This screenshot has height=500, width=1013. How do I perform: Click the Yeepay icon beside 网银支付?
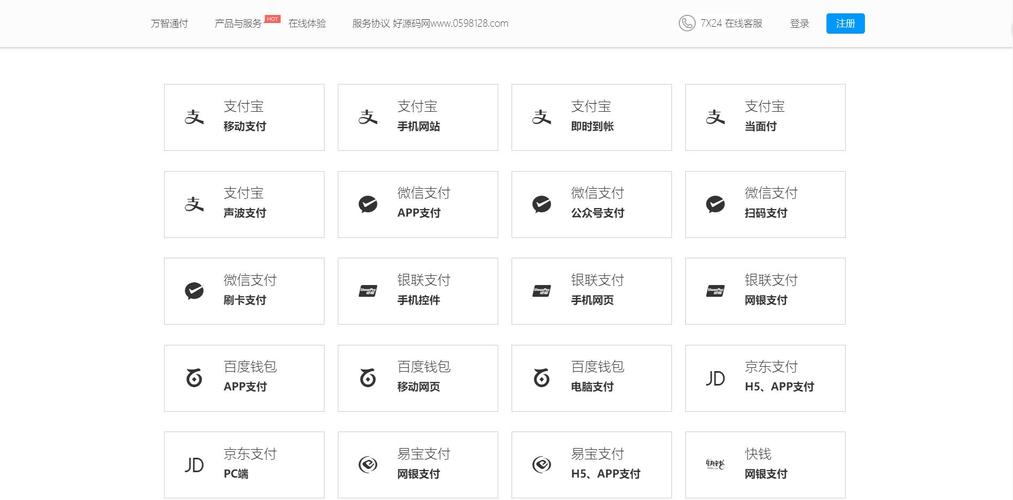point(368,464)
